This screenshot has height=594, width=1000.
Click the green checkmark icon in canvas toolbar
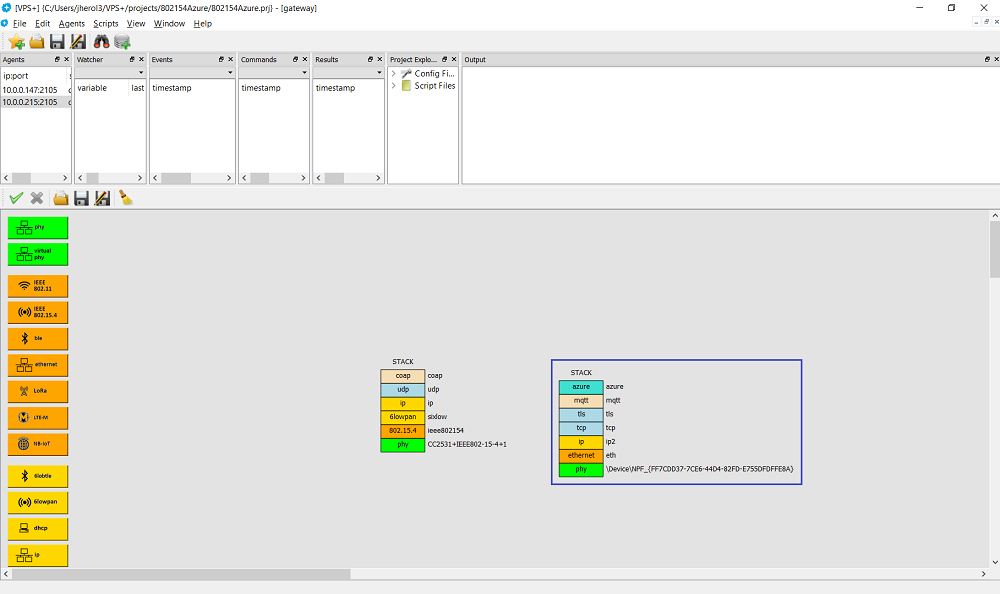16,198
